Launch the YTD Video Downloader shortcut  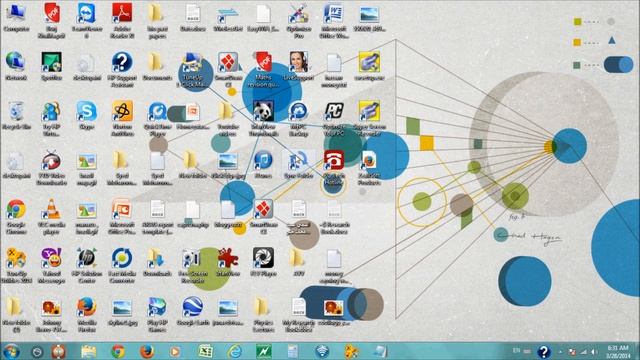click(x=51, y=167)
